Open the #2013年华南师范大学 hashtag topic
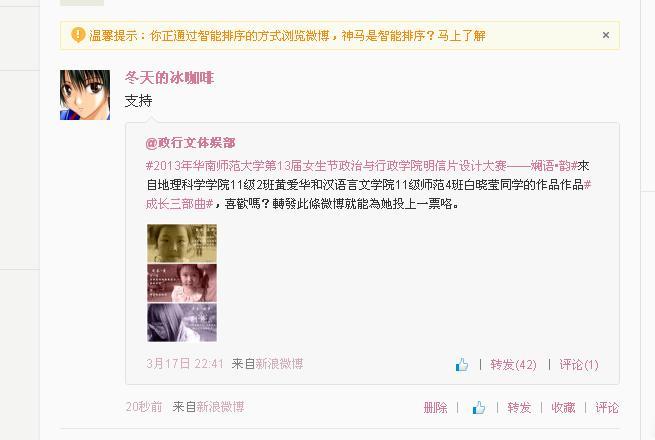Image resolution: width=655 pixels, height=440 pixels. click(x=361, y=166)
